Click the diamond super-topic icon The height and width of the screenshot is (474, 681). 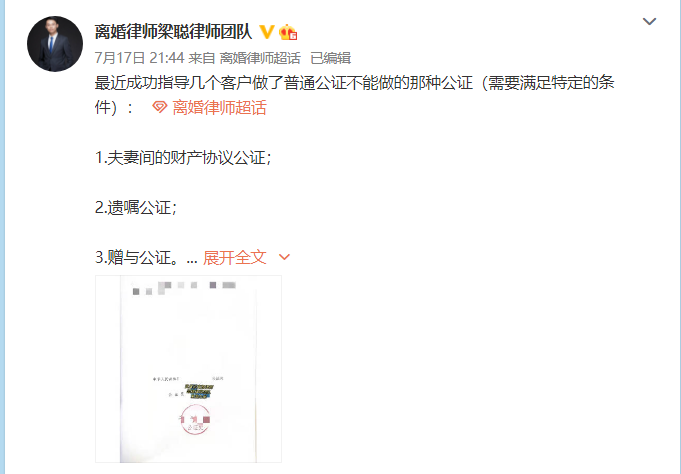(x=159, y=107)
